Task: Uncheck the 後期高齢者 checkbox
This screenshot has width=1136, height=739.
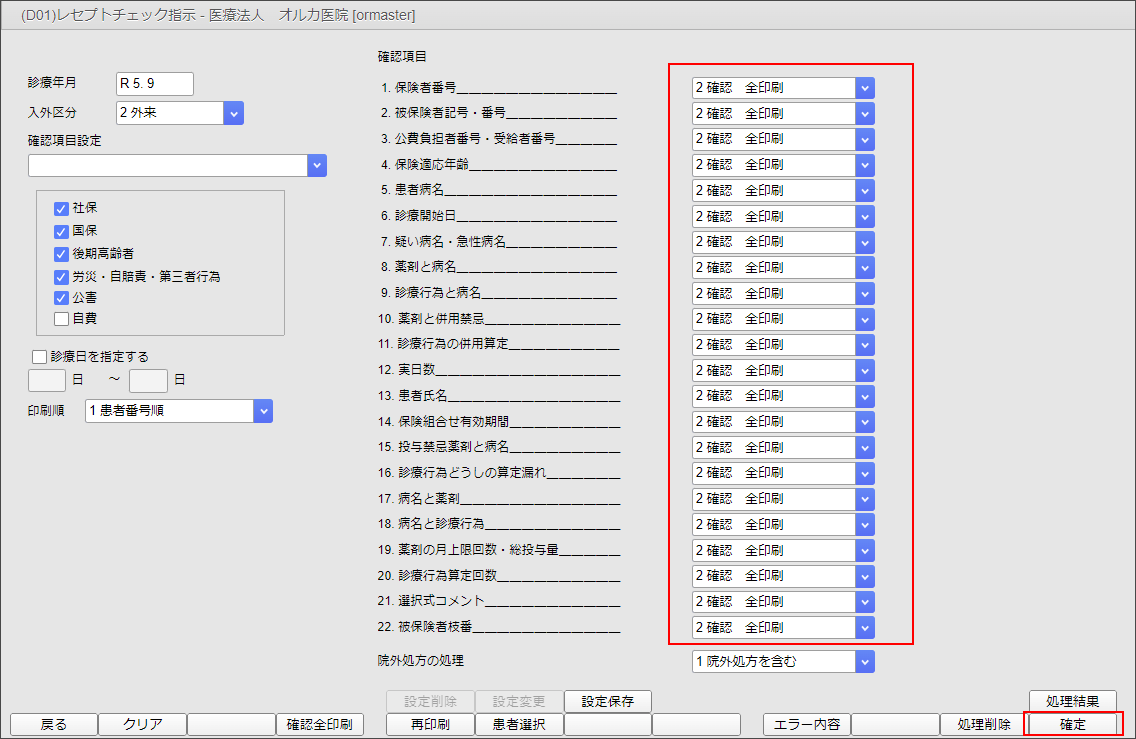Action: 61,254
